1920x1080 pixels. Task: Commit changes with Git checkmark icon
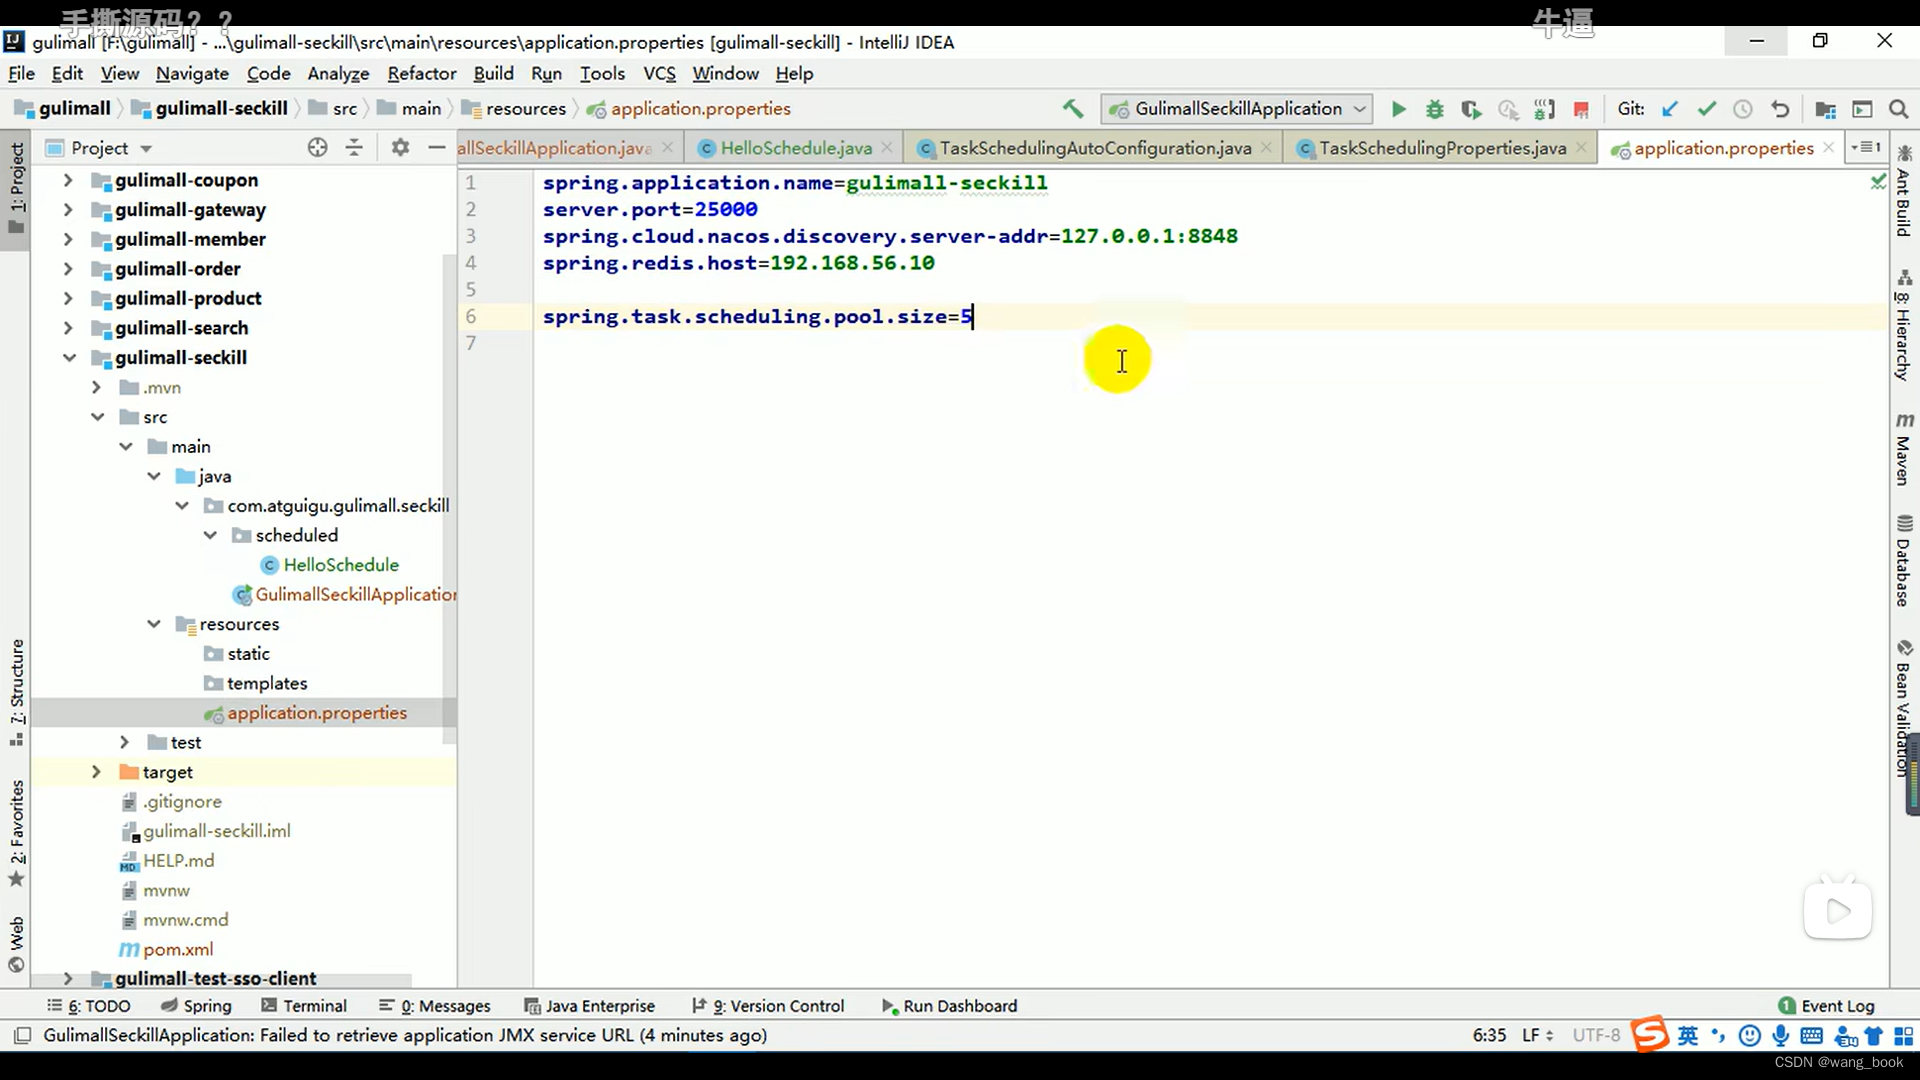(x=1707, y=109)
